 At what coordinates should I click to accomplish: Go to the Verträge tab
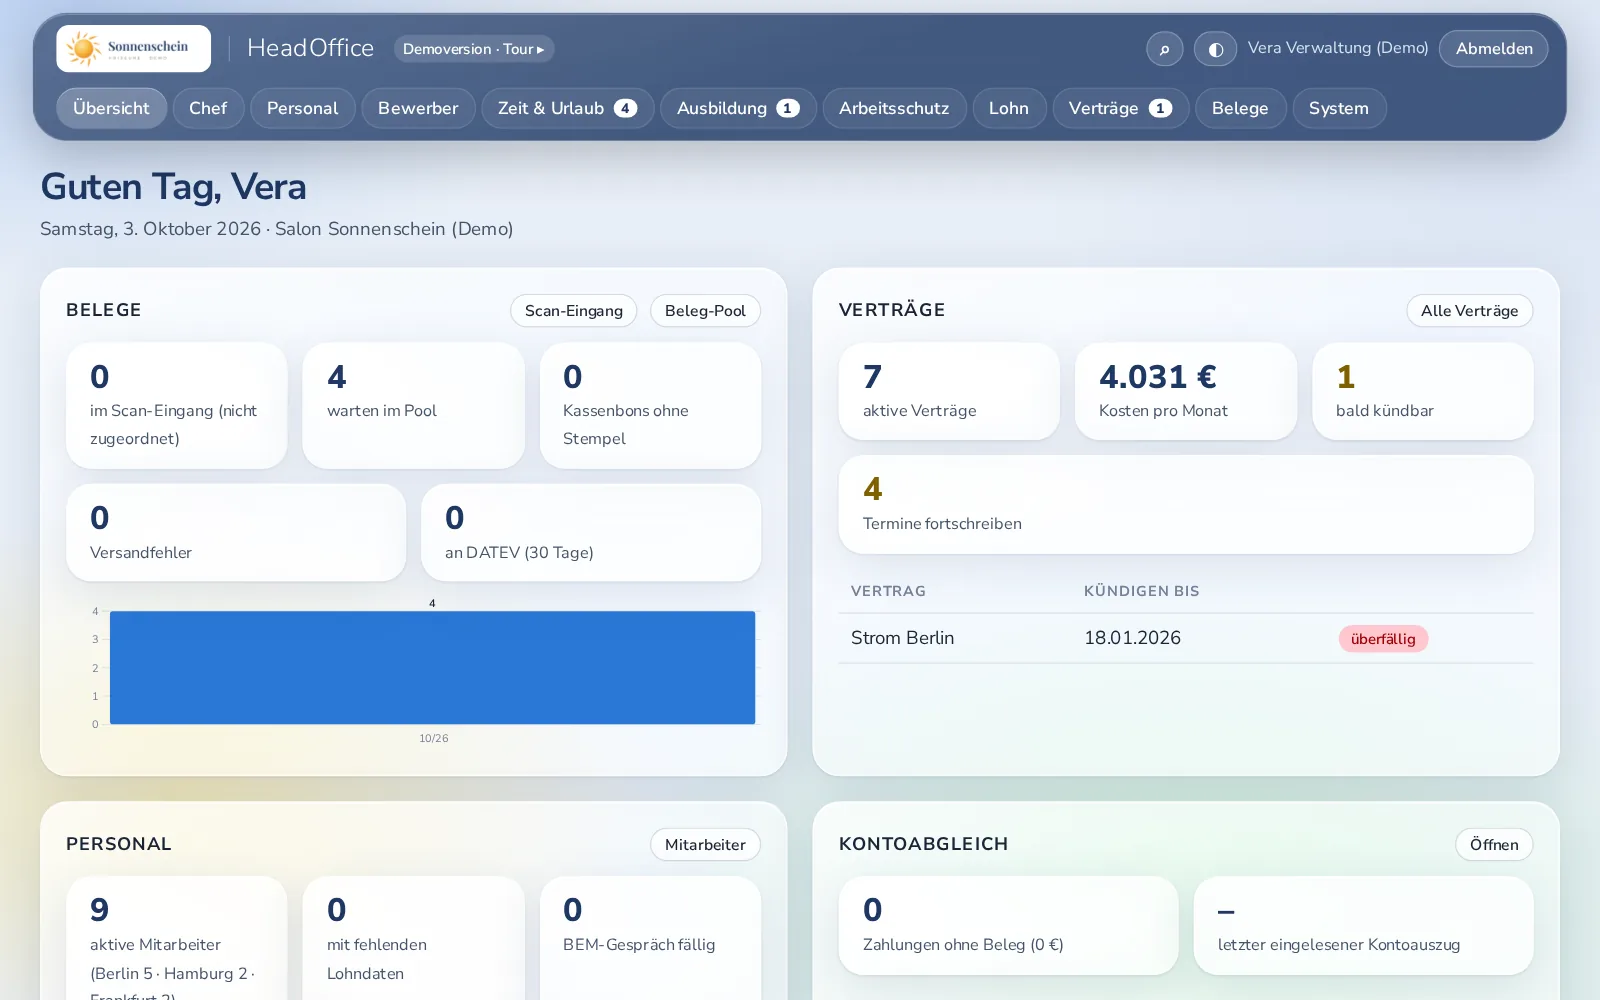click(1120, 108)
